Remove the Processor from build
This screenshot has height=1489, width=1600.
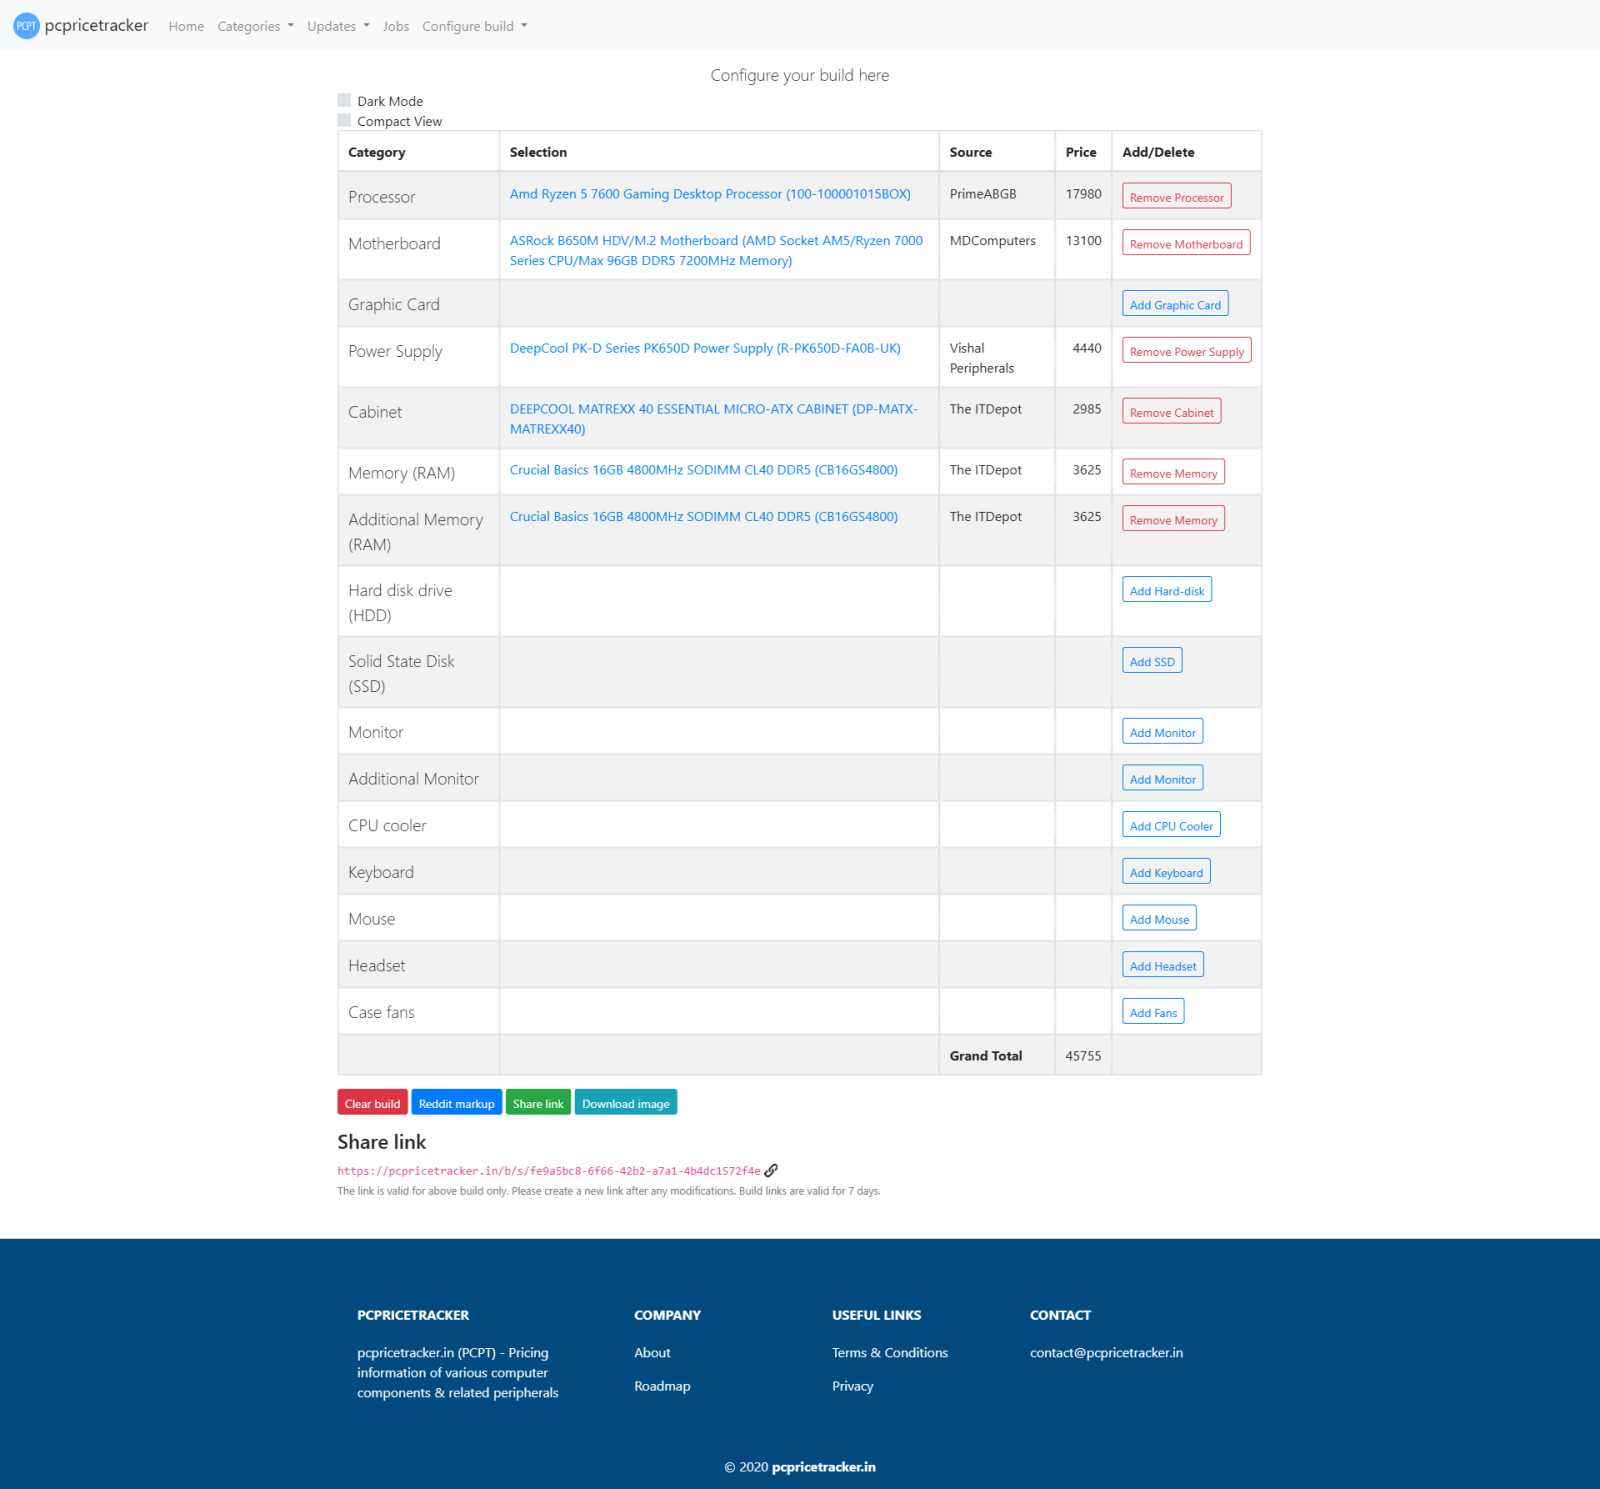(x=1176, y=197)
